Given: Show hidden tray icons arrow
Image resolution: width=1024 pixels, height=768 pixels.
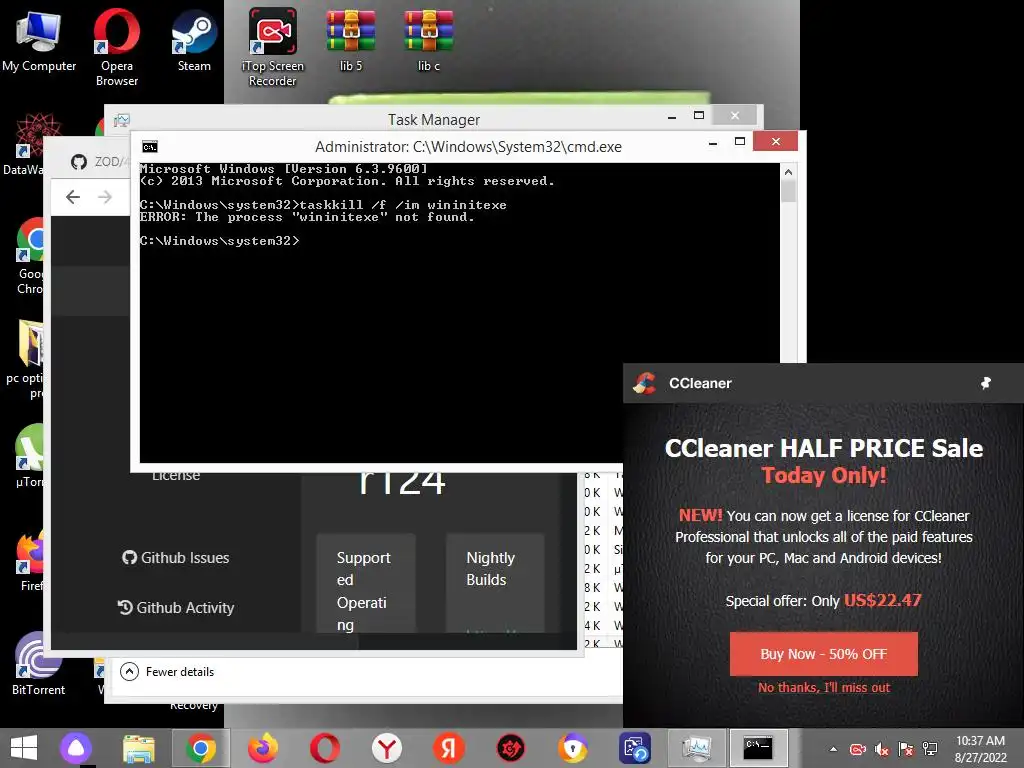Looking at the screenshot, I should [x=833, y=749].
